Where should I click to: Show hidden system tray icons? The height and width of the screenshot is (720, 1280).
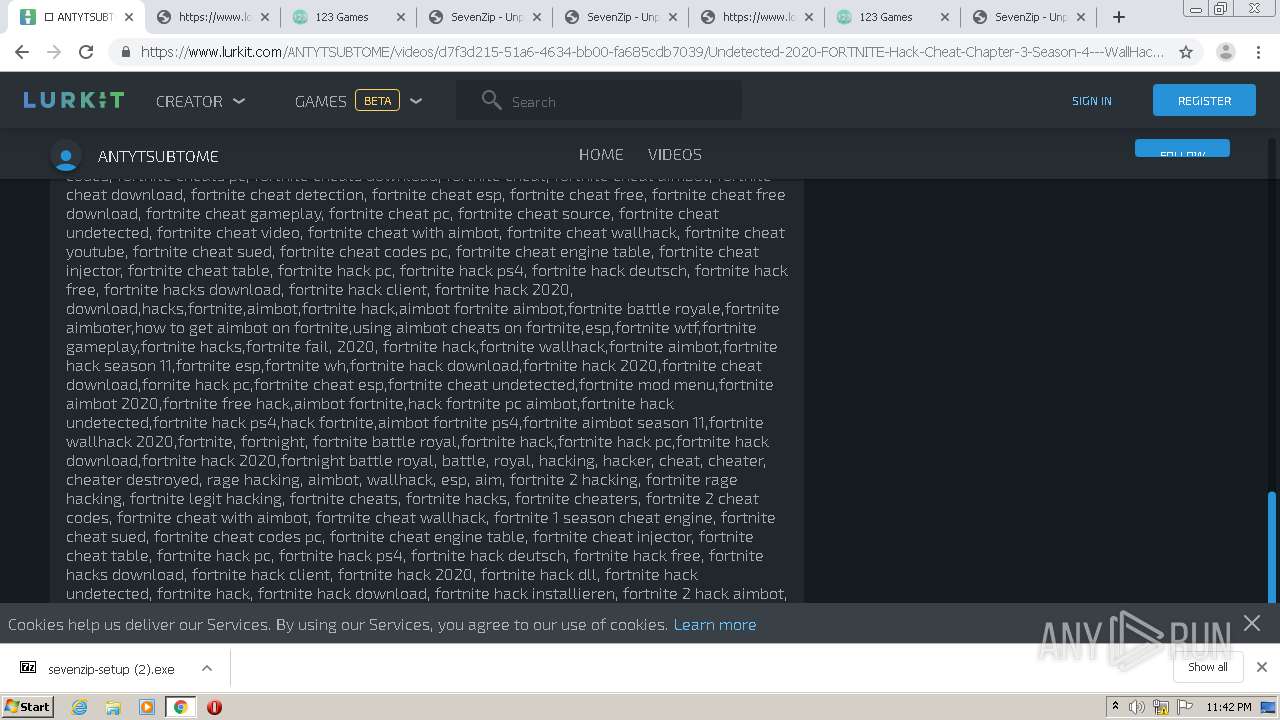click(x=1115, y=707)
